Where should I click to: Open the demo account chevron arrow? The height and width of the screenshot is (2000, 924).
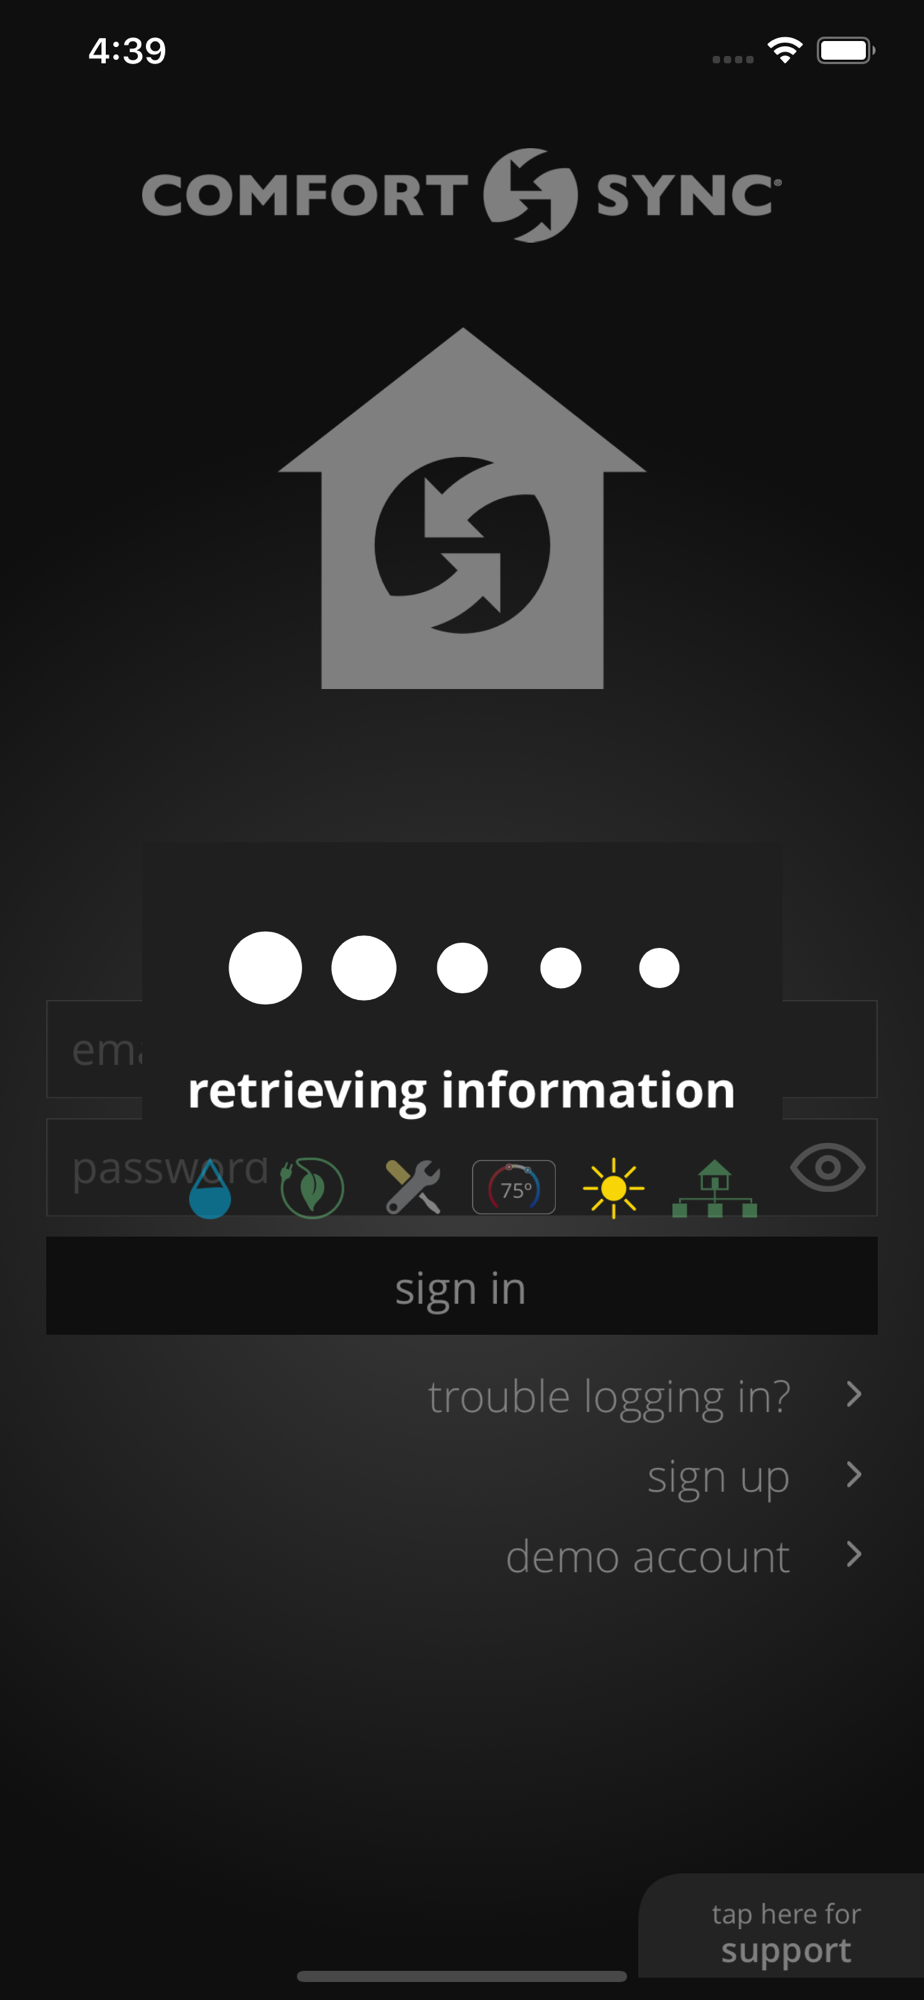(x=853, y=1554)
